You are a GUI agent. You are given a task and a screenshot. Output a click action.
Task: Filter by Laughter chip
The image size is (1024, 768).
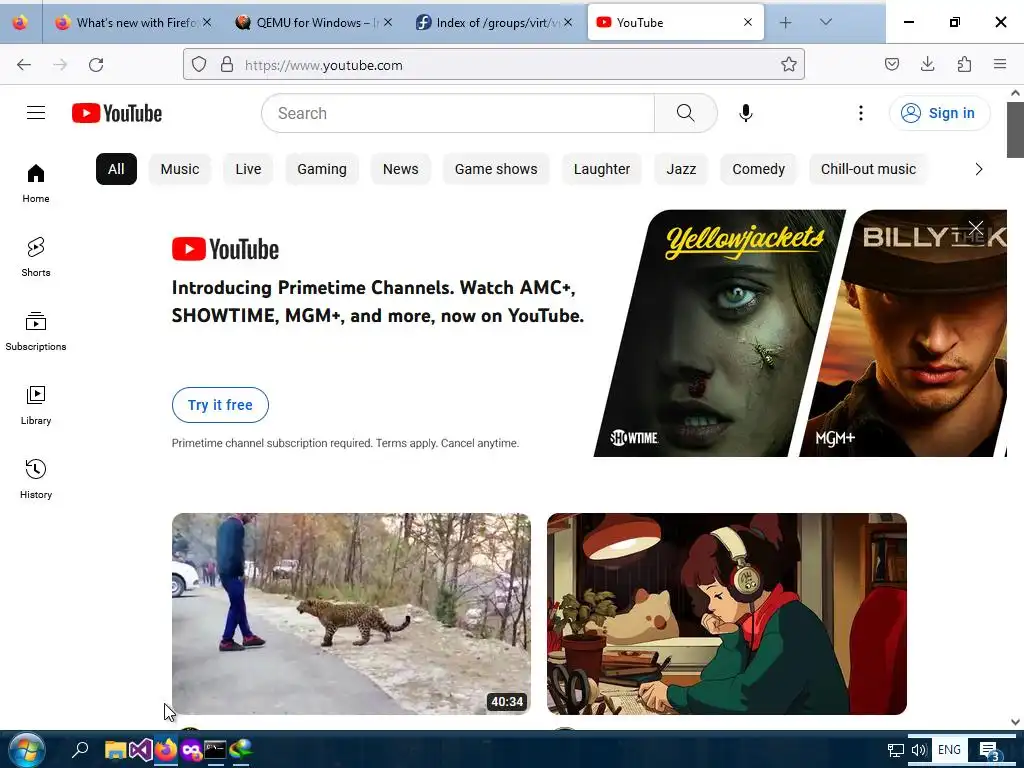pos(602,169)
